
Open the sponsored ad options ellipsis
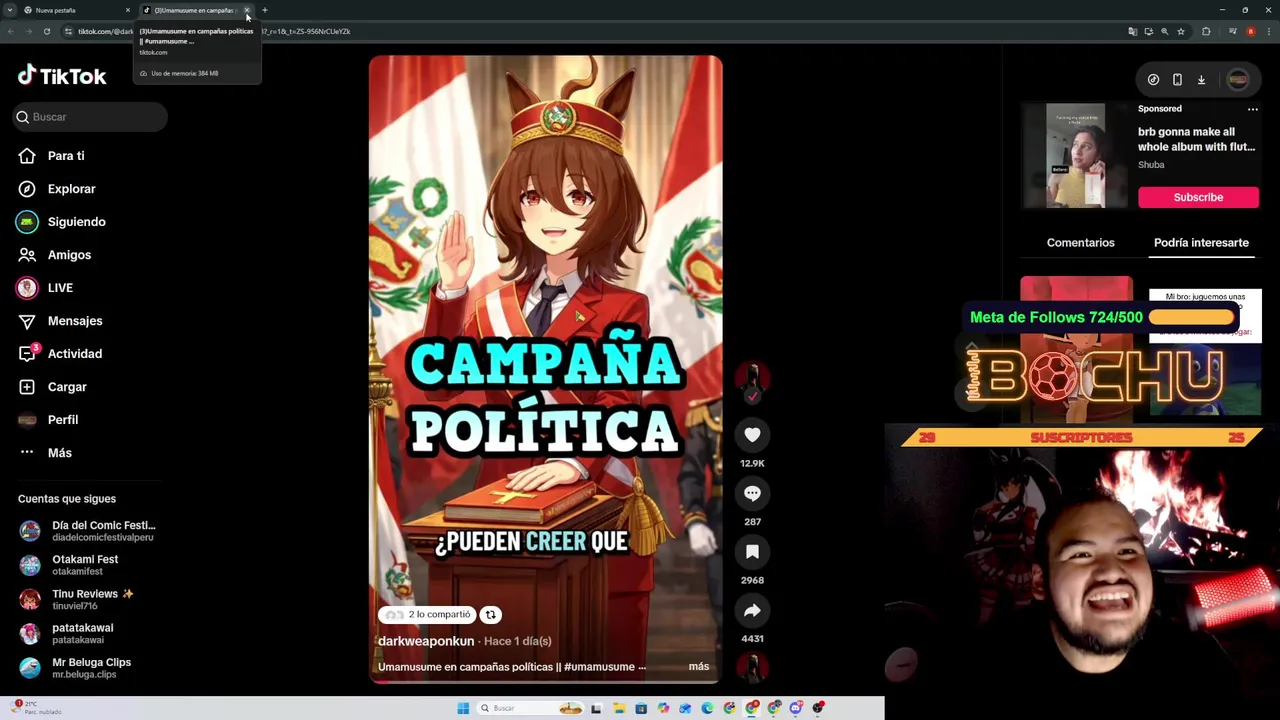coord(1252,109)
